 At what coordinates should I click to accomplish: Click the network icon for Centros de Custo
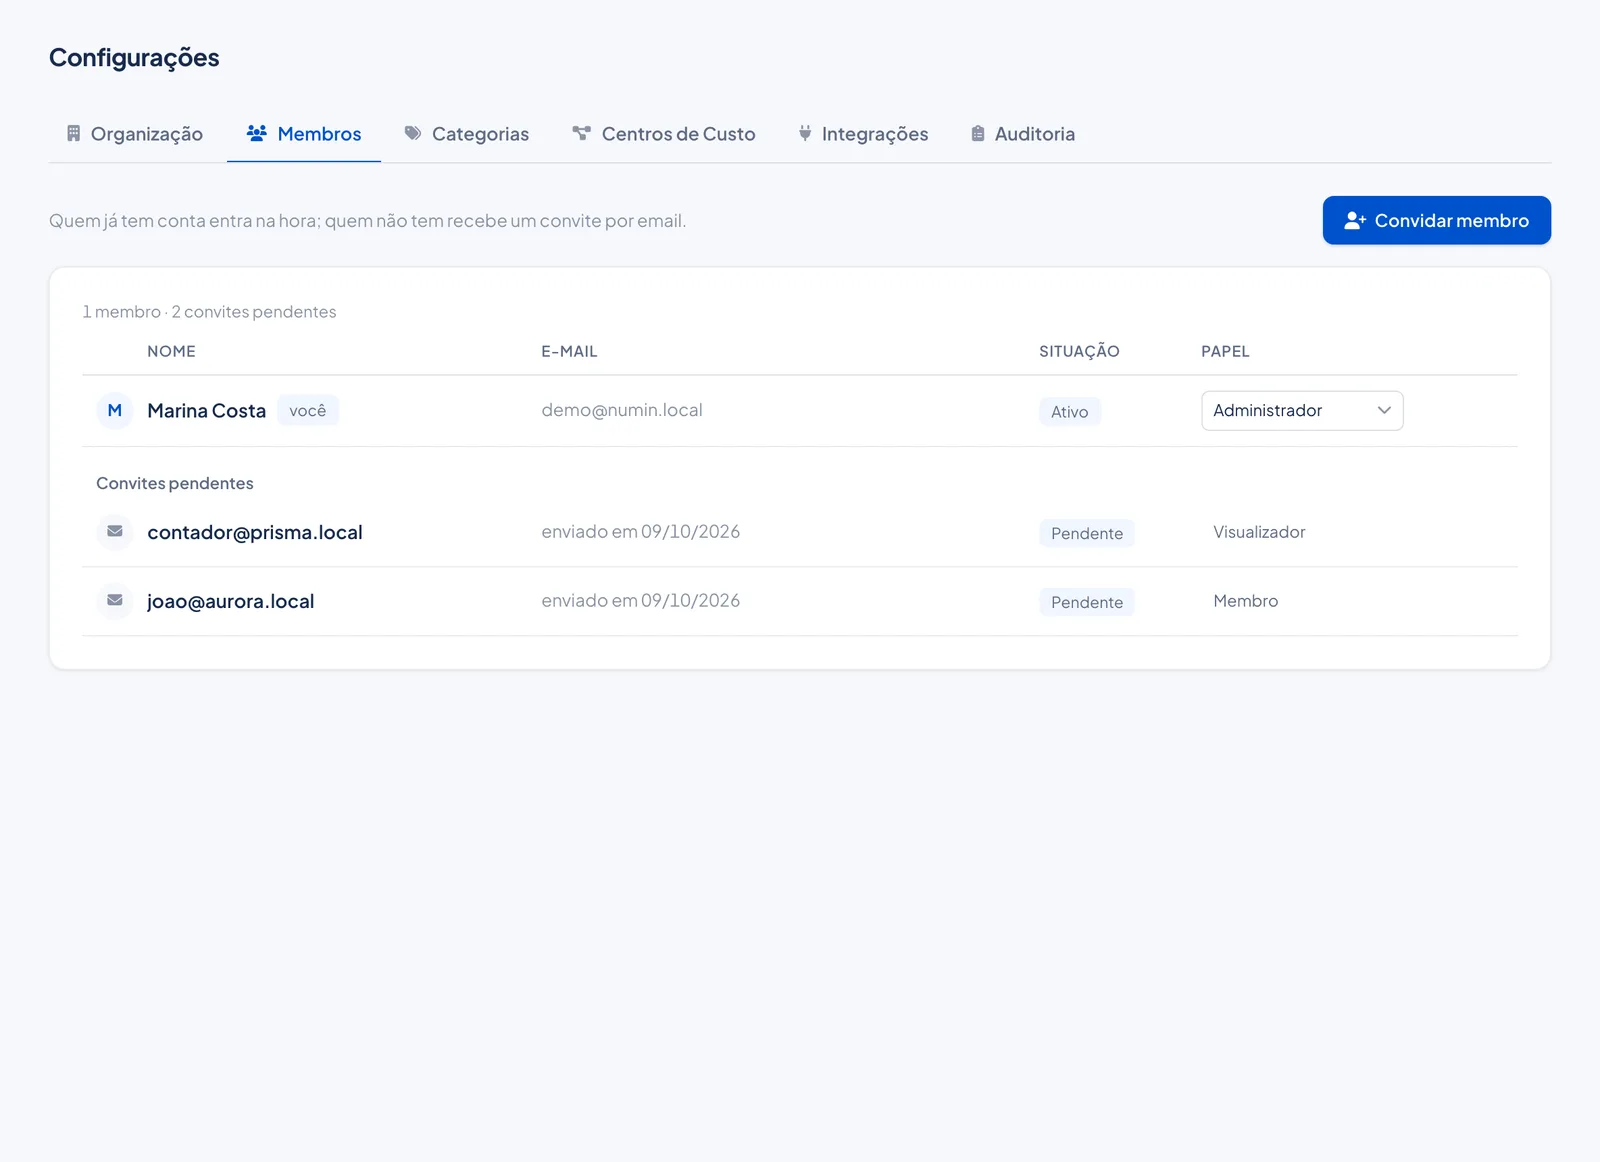(x=581, y=133)
